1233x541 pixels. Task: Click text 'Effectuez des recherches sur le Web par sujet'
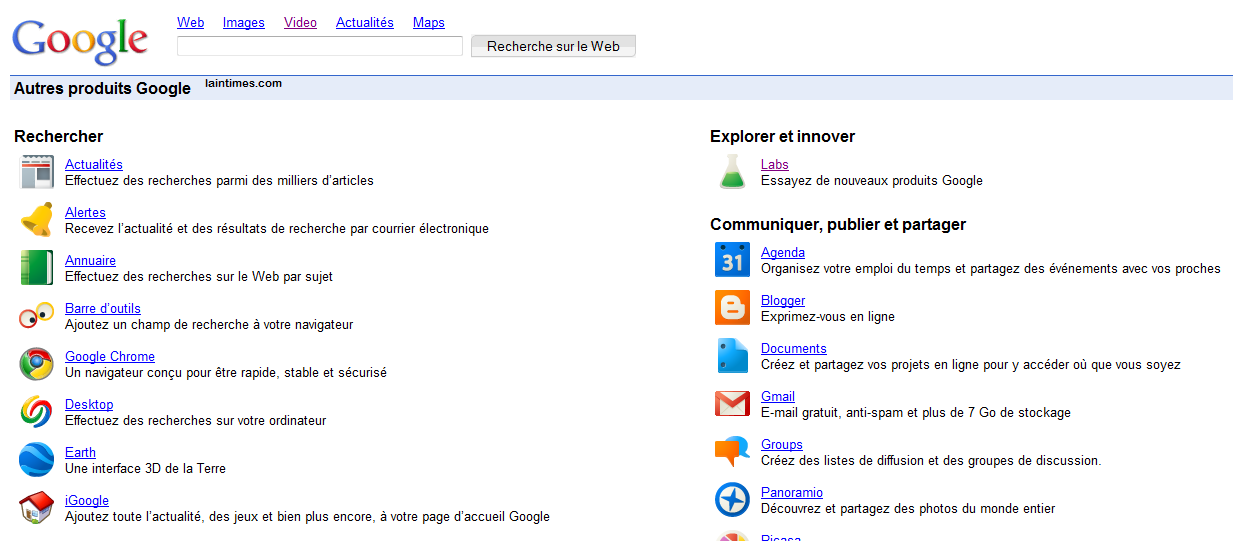[199, 276]
